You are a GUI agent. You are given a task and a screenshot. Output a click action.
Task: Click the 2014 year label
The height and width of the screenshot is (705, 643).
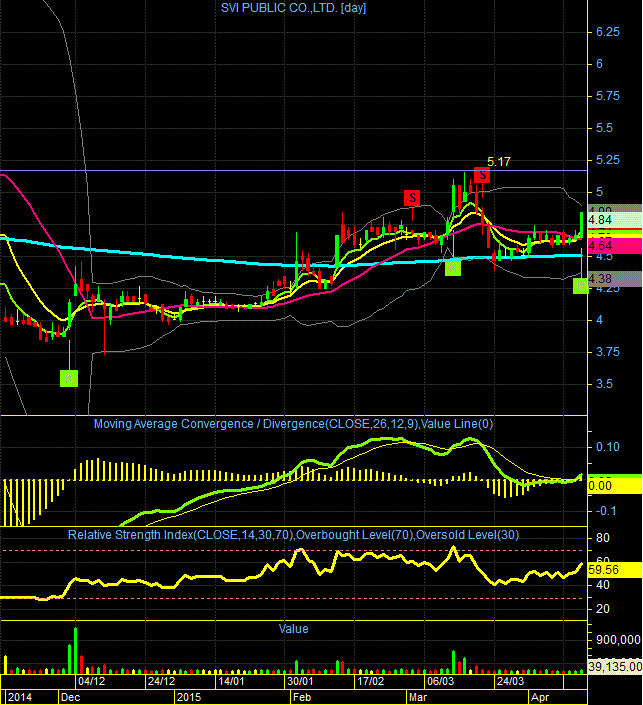[x=20, y=697]
